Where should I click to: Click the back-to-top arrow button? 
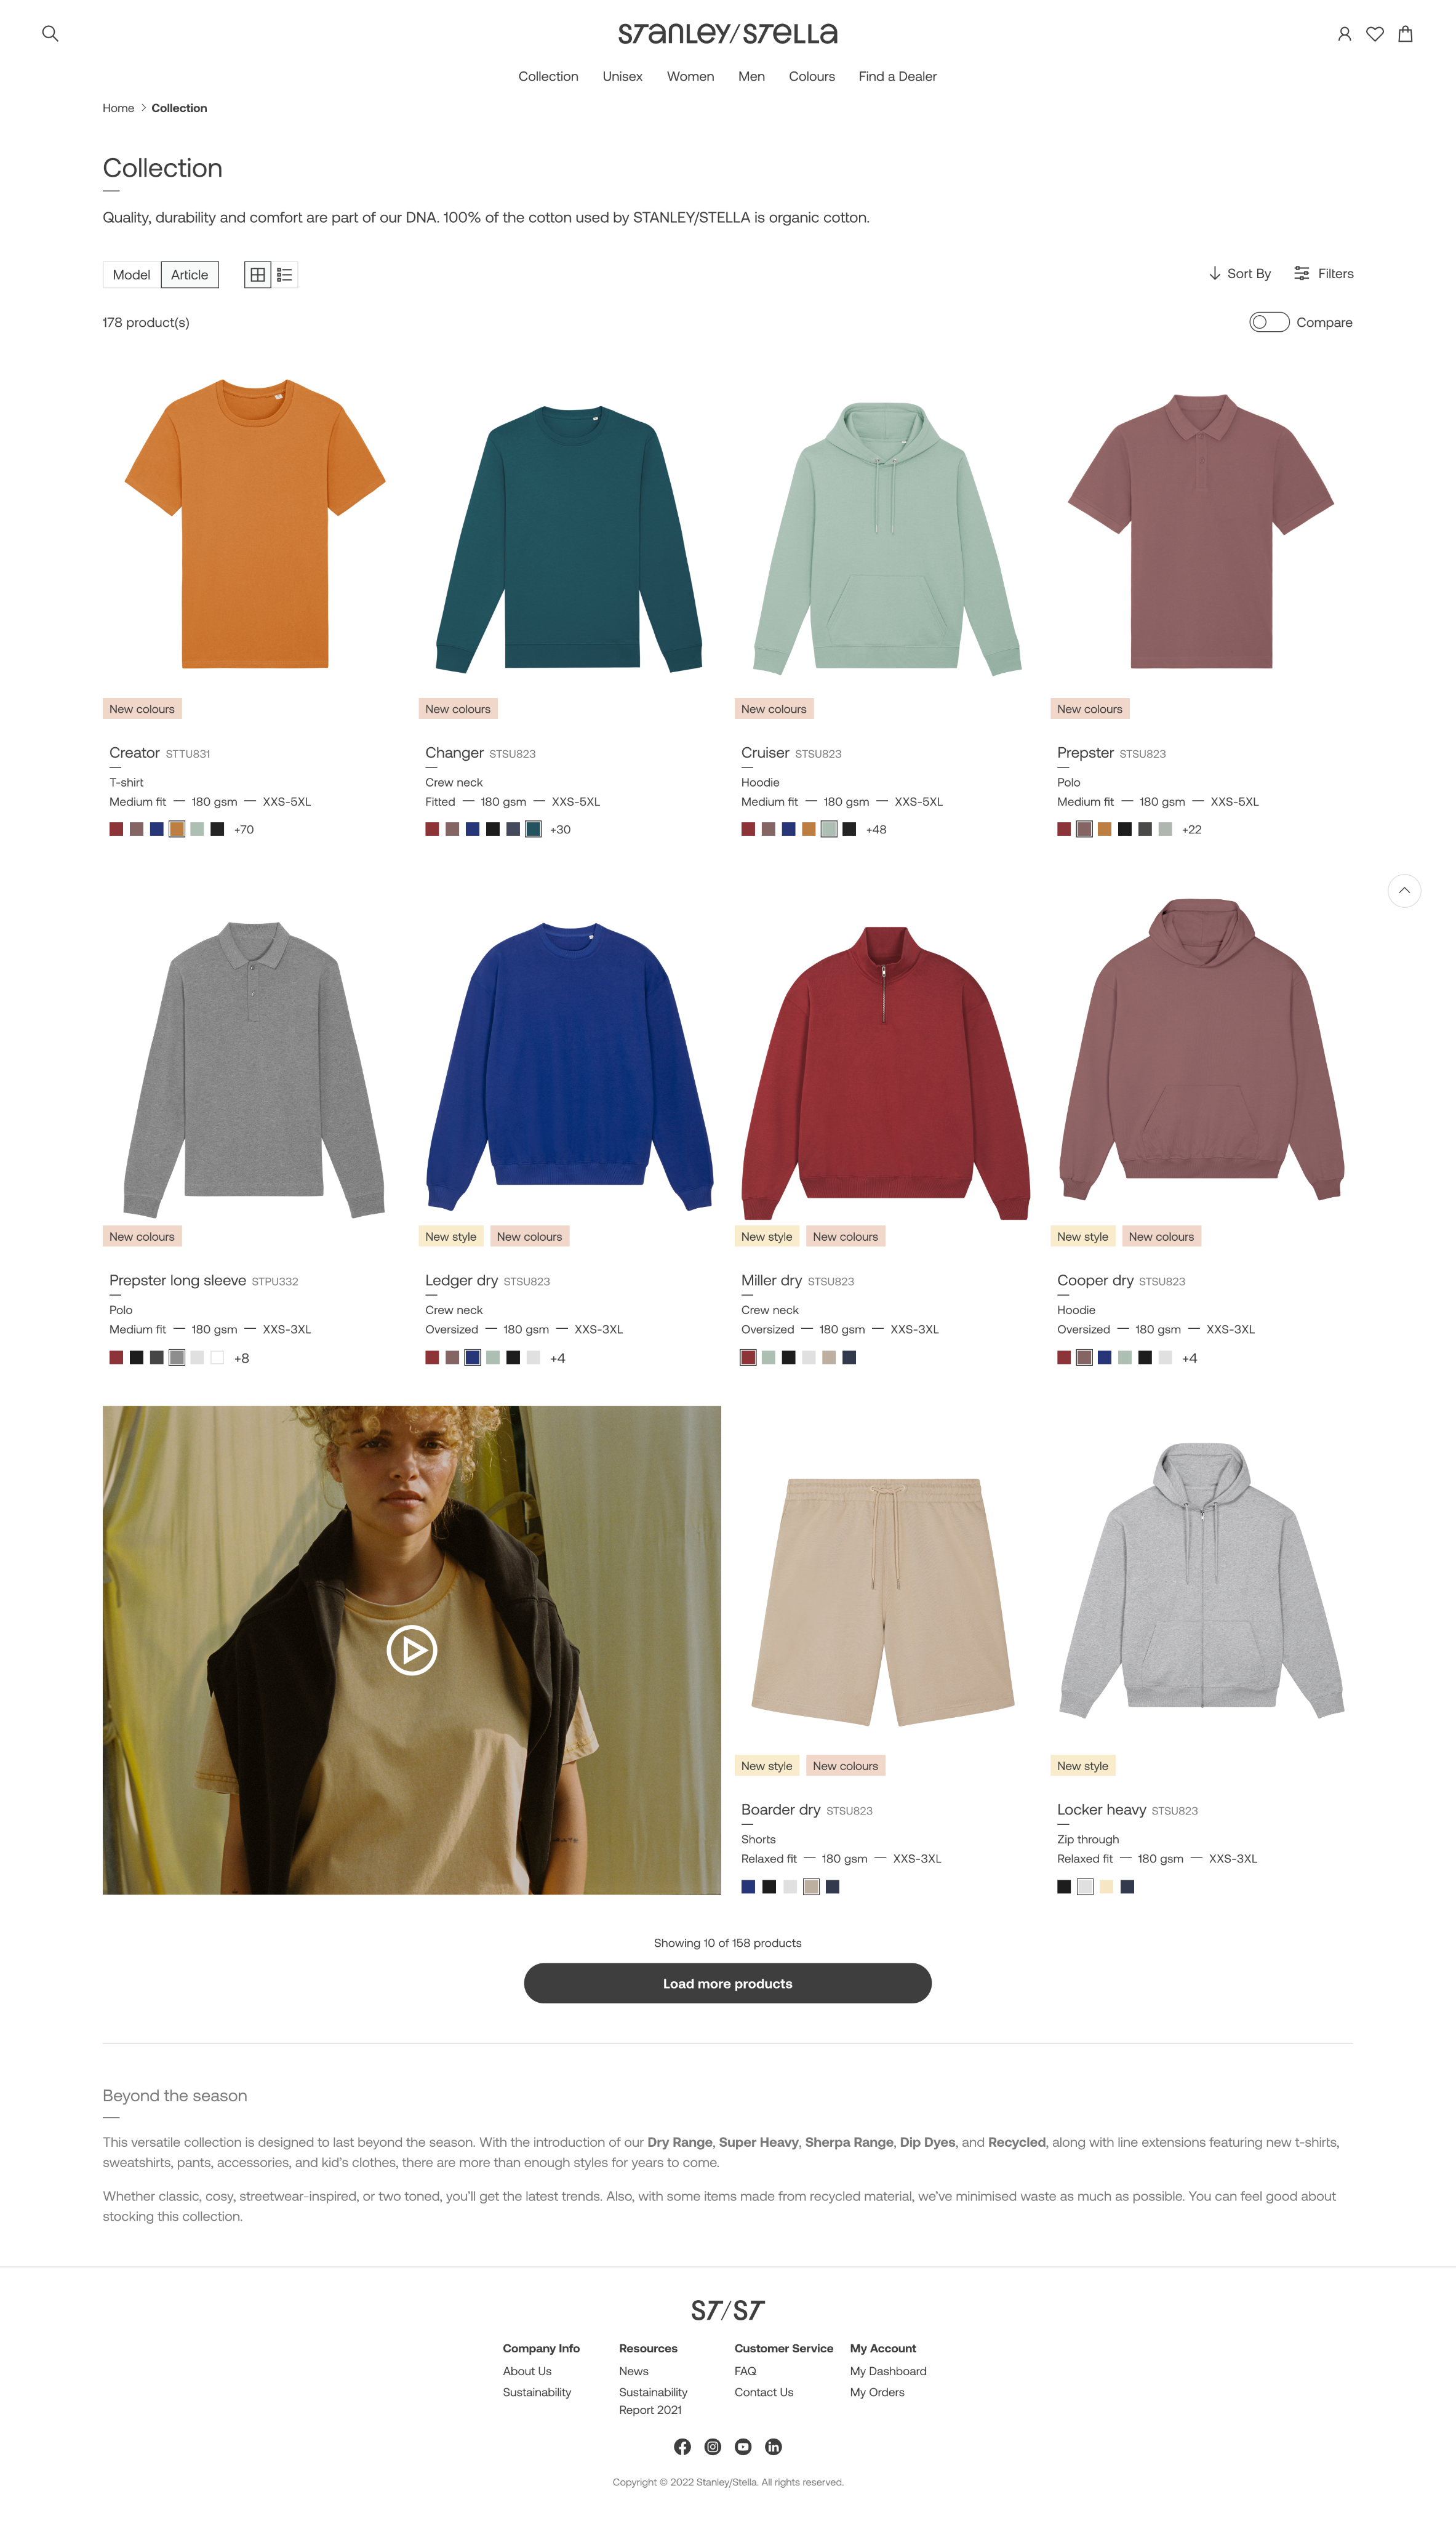tap(1404, 890)
